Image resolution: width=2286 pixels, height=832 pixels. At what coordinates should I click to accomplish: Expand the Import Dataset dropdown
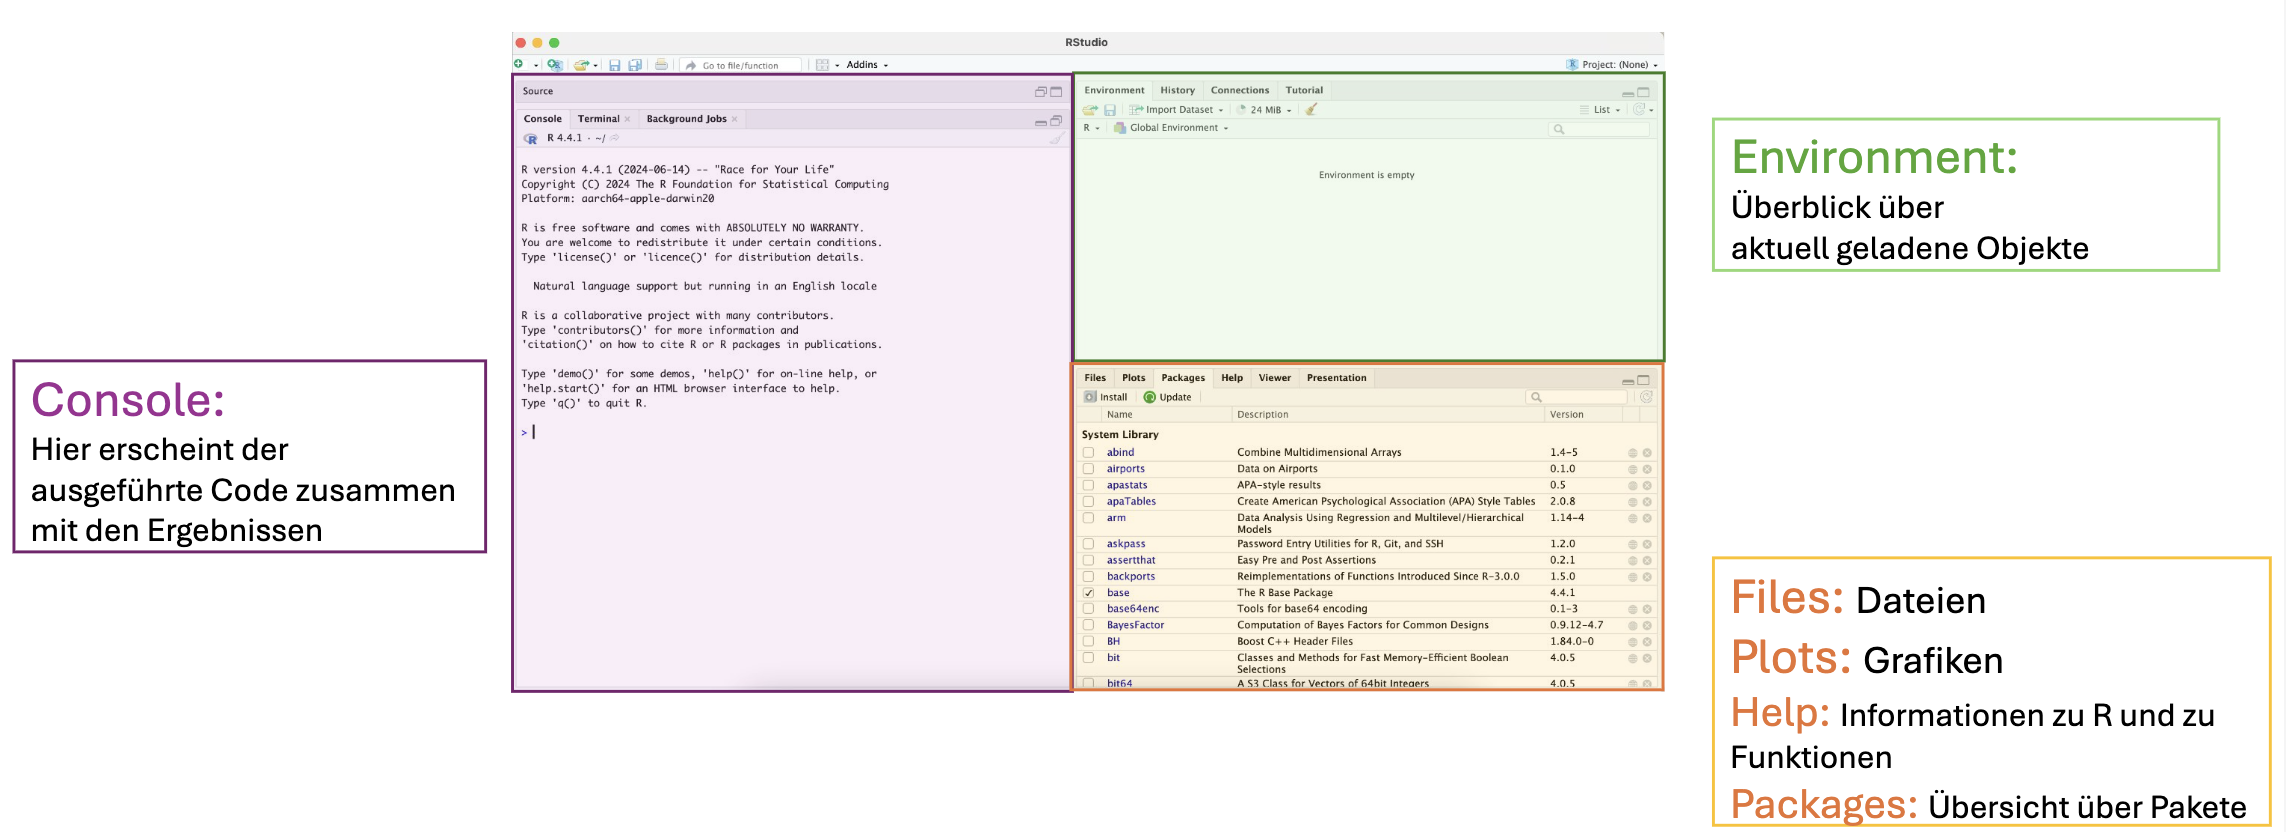point(1179,110)
